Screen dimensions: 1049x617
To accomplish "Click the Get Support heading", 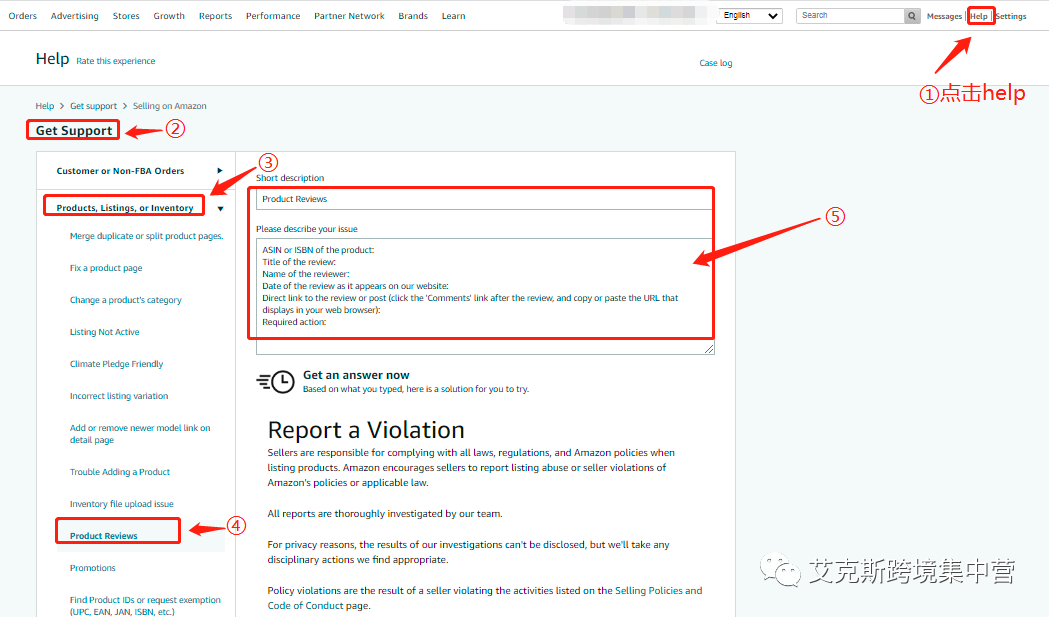I will pyautogui.click(x=74, y=130).
